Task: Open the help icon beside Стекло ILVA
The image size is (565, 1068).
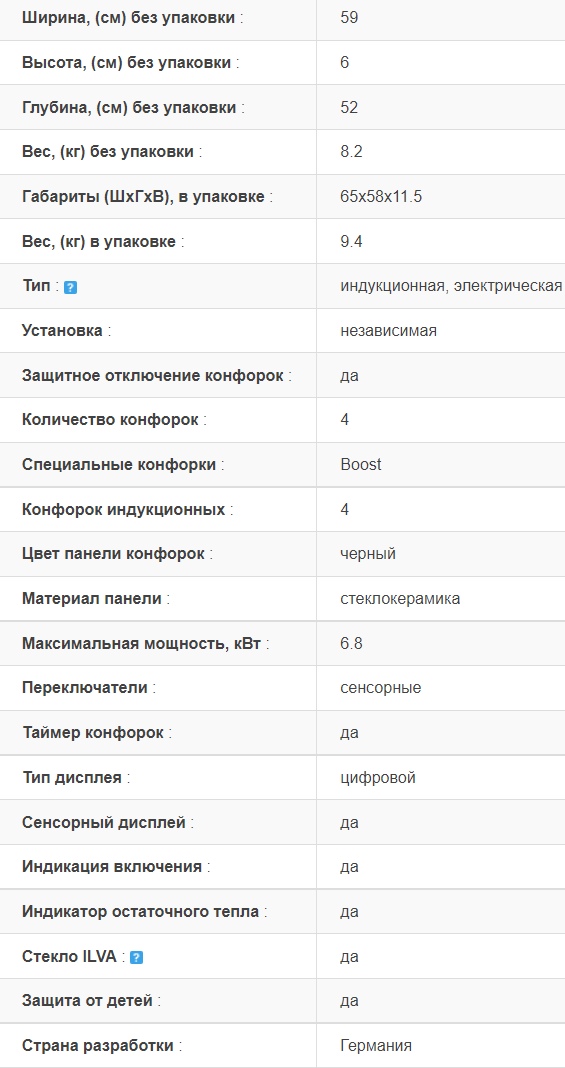Action: (x=136, y=958)
